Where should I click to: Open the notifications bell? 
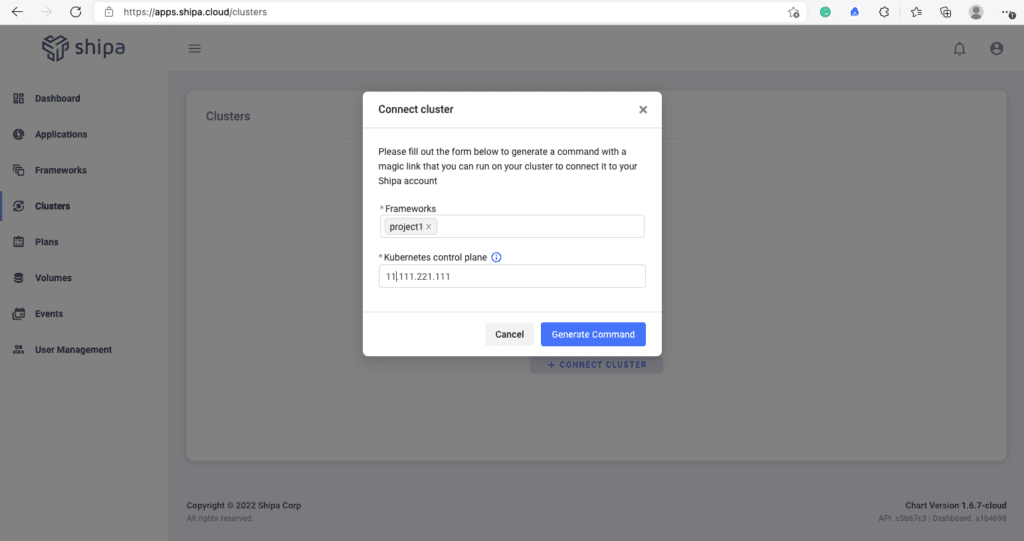click(x=959, y=49)
